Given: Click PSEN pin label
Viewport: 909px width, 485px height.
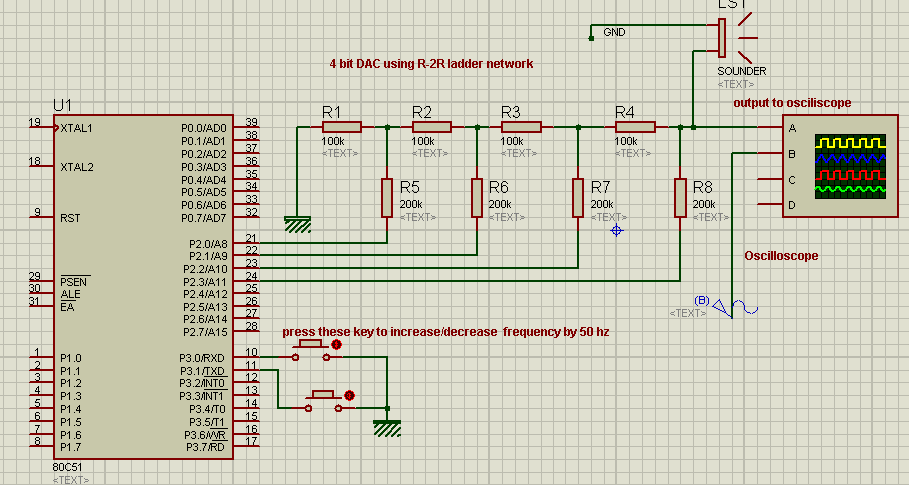Looking at the screenshot, I should (x=74, y=282).
